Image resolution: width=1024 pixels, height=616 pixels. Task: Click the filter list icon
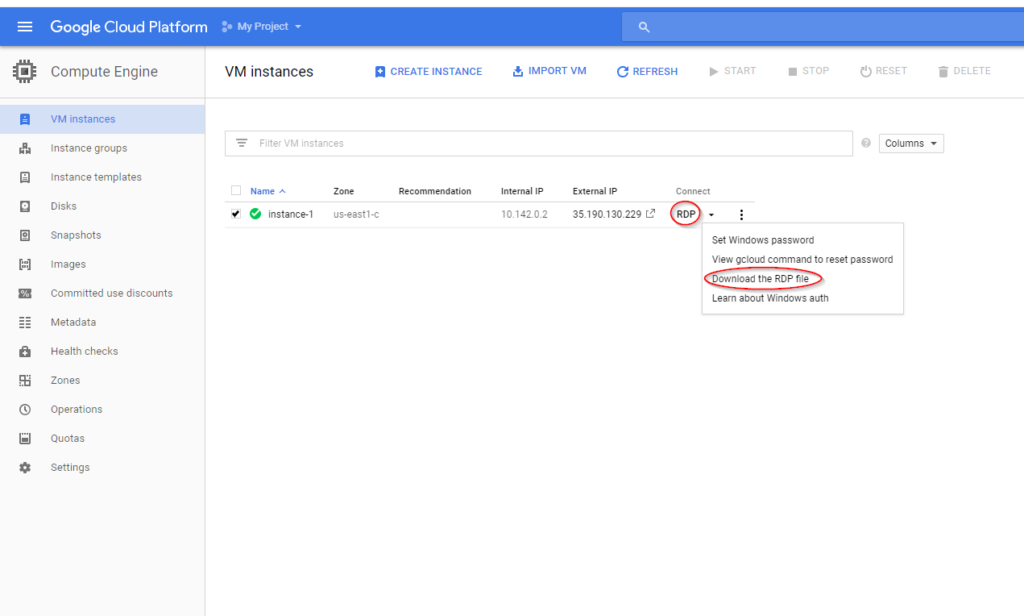point(242,142)
